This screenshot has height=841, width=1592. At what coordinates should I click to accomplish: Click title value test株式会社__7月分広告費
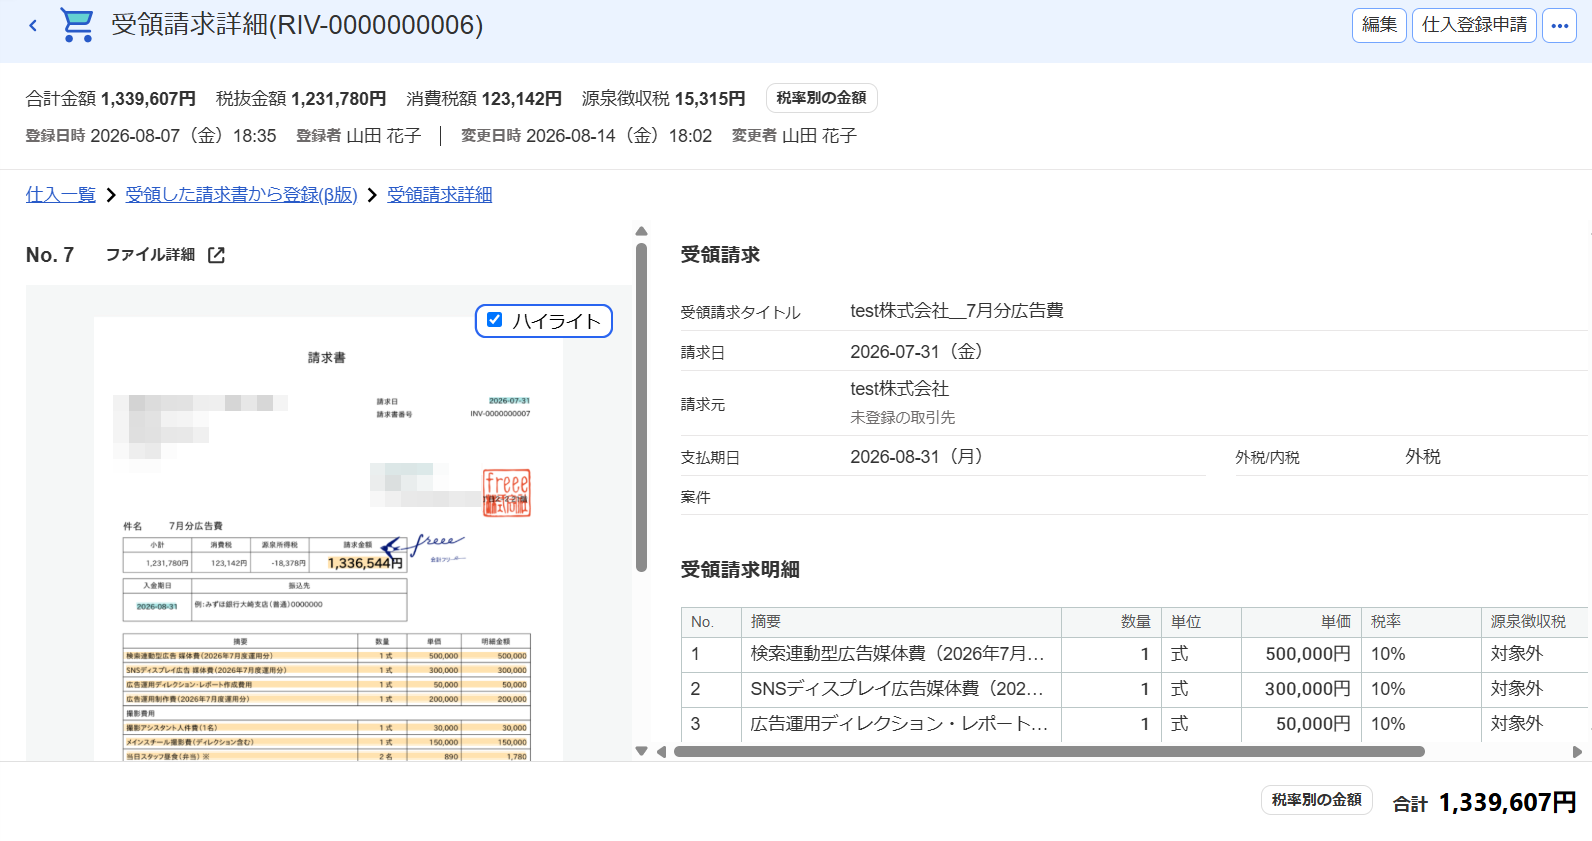pos(956,311)
